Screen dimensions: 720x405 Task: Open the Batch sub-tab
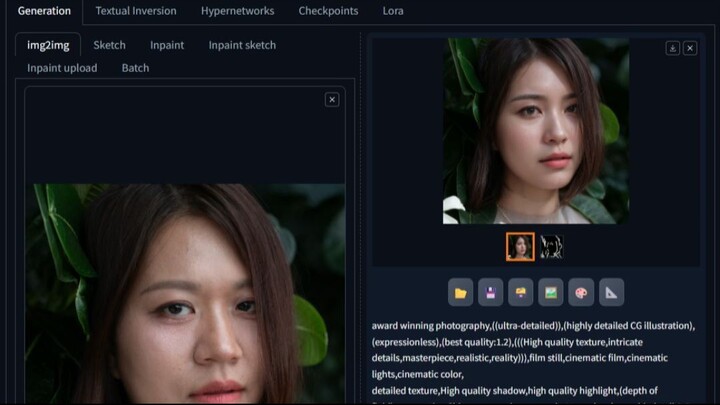[135, 68]
